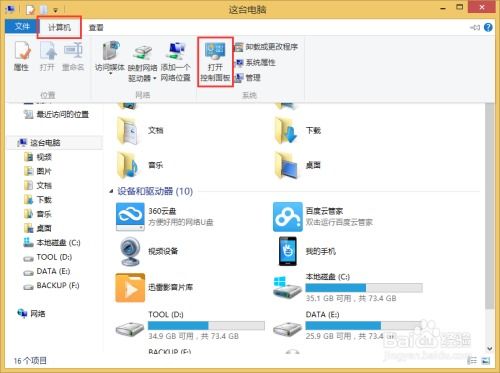
Task: Click the 本地磁盘 (C:) usage bar
Action: (x=364, y=288)
